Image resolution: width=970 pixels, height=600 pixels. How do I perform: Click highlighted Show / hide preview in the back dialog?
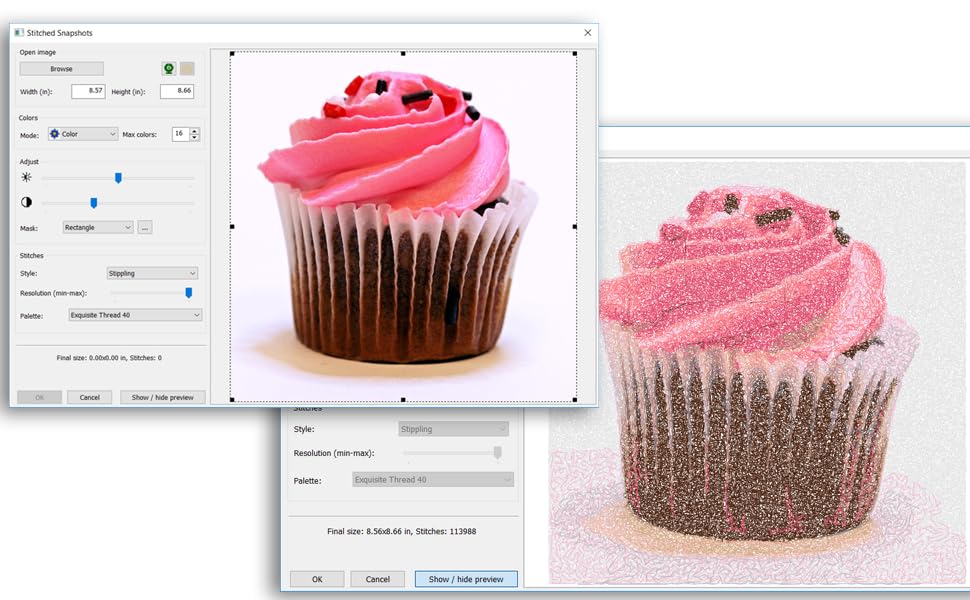point(466,579)
